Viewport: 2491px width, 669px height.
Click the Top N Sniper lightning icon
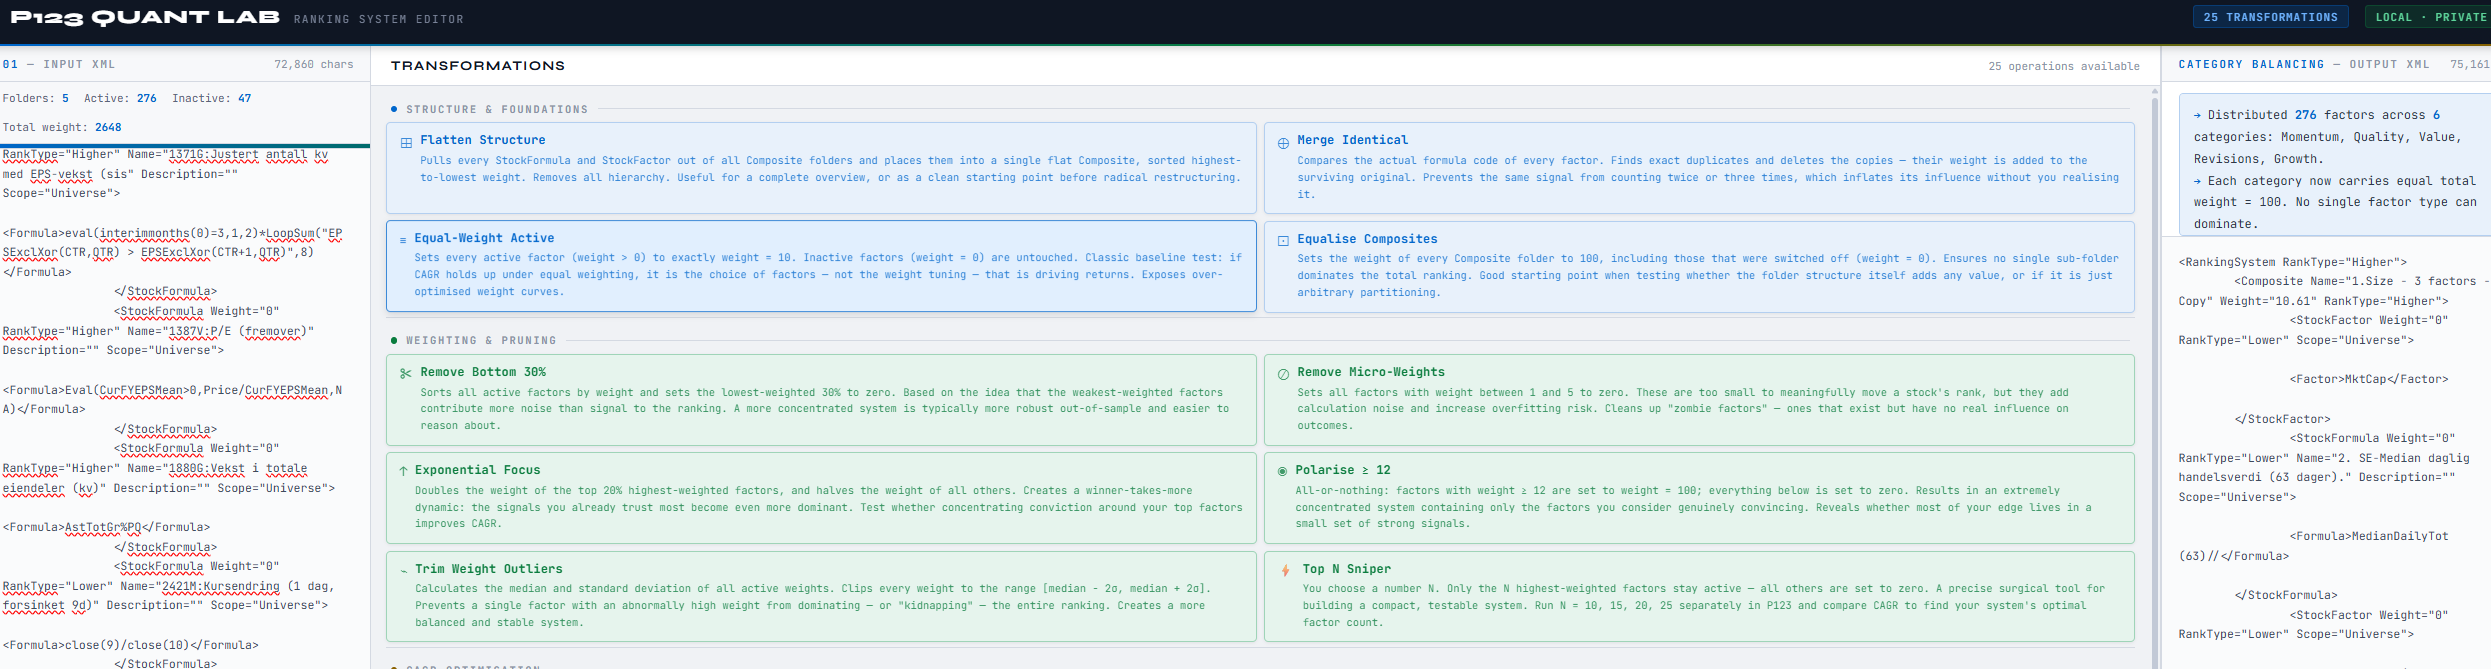coord(1285,570)
